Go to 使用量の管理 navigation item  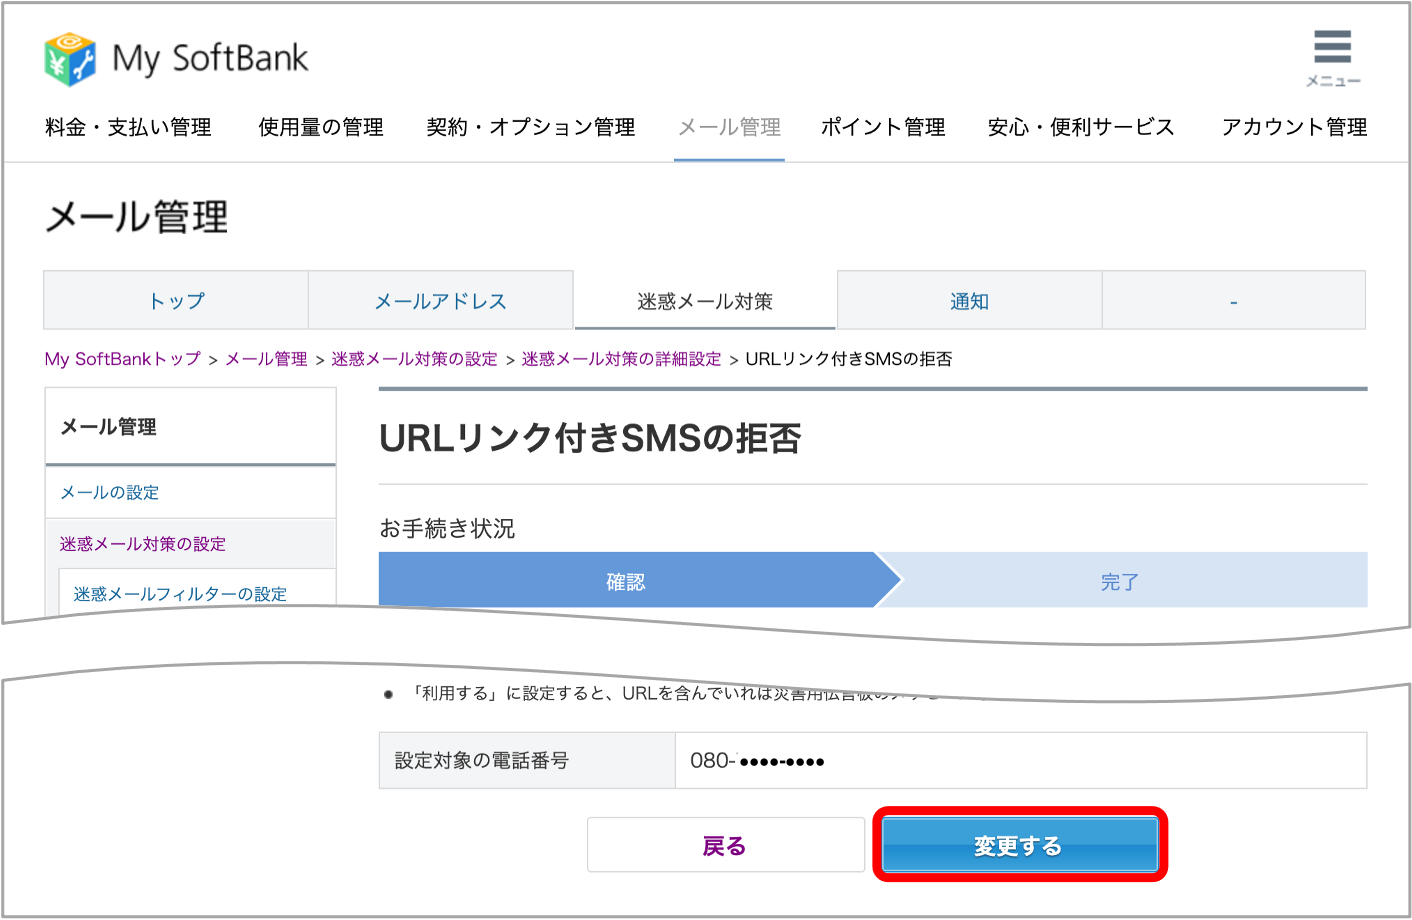pyautogui.click(x=321, y=127)
